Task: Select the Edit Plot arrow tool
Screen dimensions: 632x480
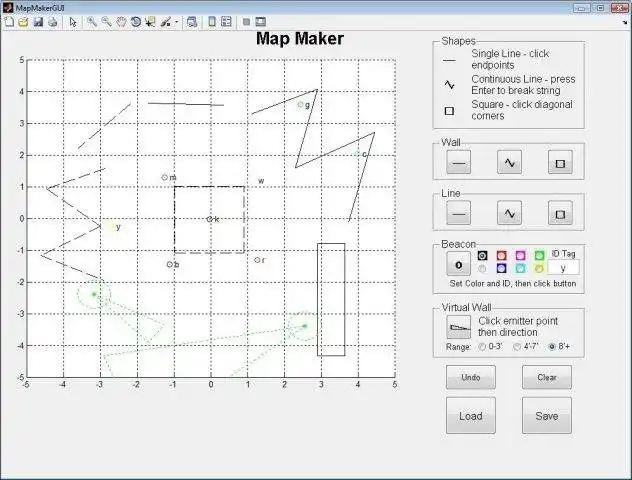Action: coord(73,22)
